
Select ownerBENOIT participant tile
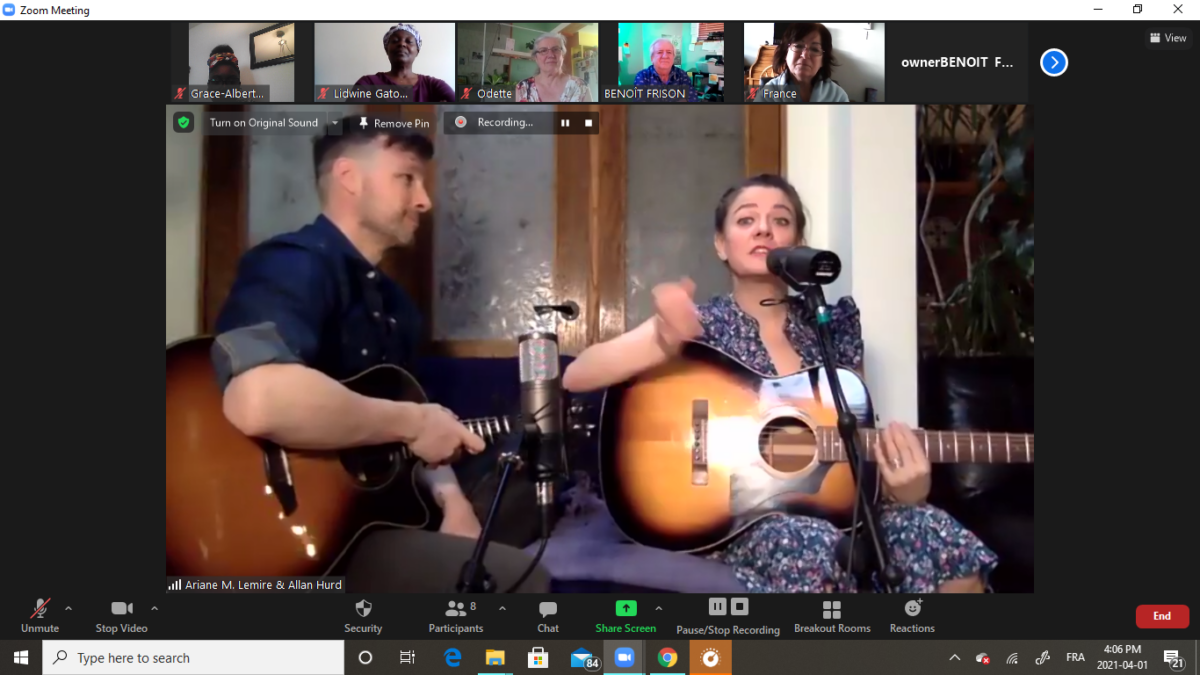(x=957, y=62)
